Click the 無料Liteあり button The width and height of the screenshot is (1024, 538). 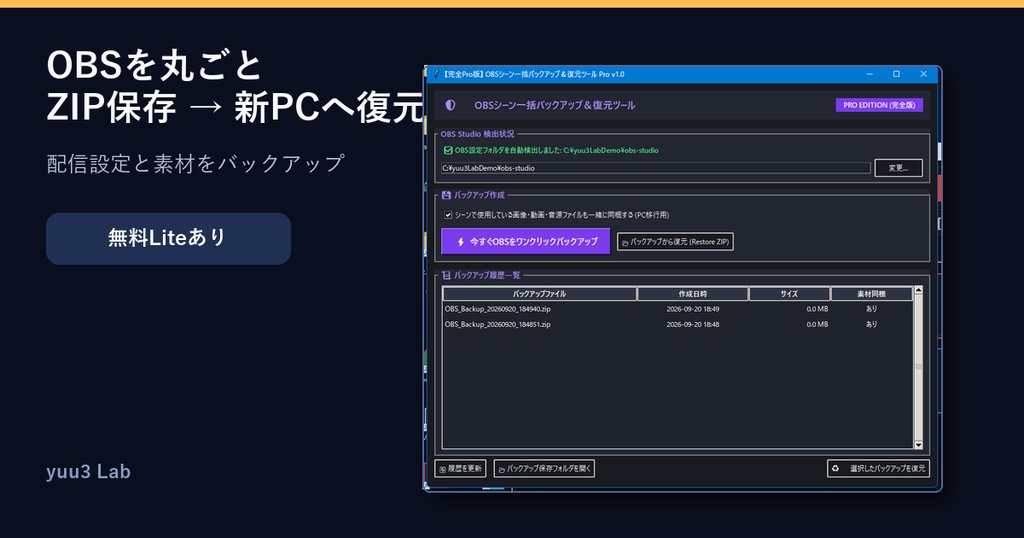coord(168,238)
